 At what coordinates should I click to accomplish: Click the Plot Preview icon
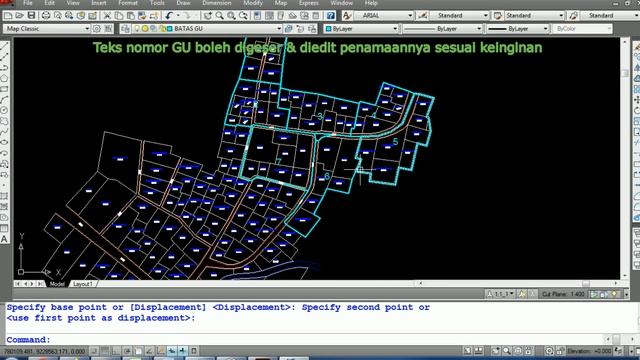(x=58, y=16)
